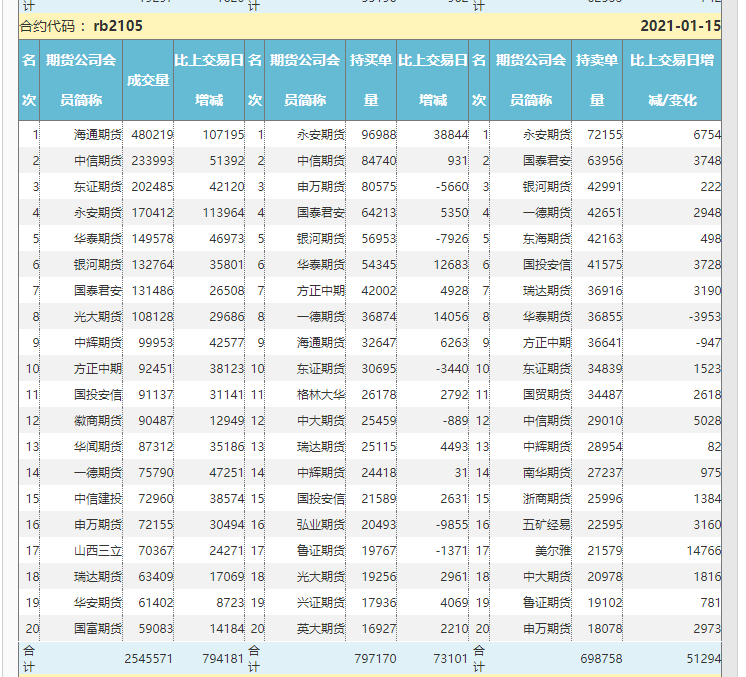Select long change value -5660

pos(452,186)
